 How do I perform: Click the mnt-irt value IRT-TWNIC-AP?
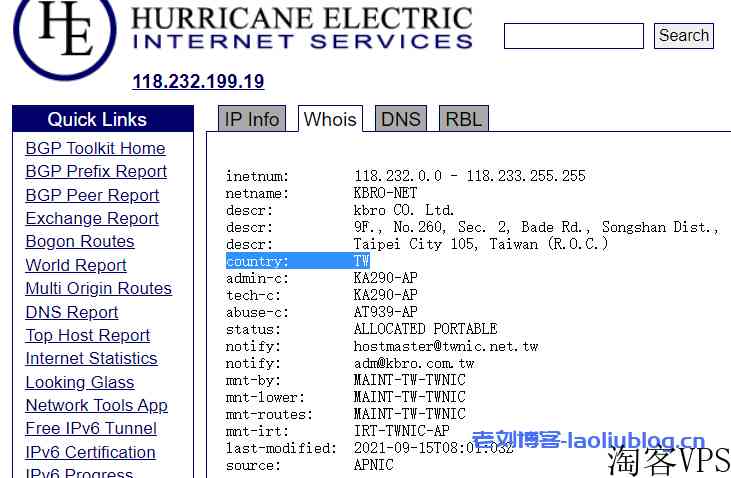[x=401, y=431]
